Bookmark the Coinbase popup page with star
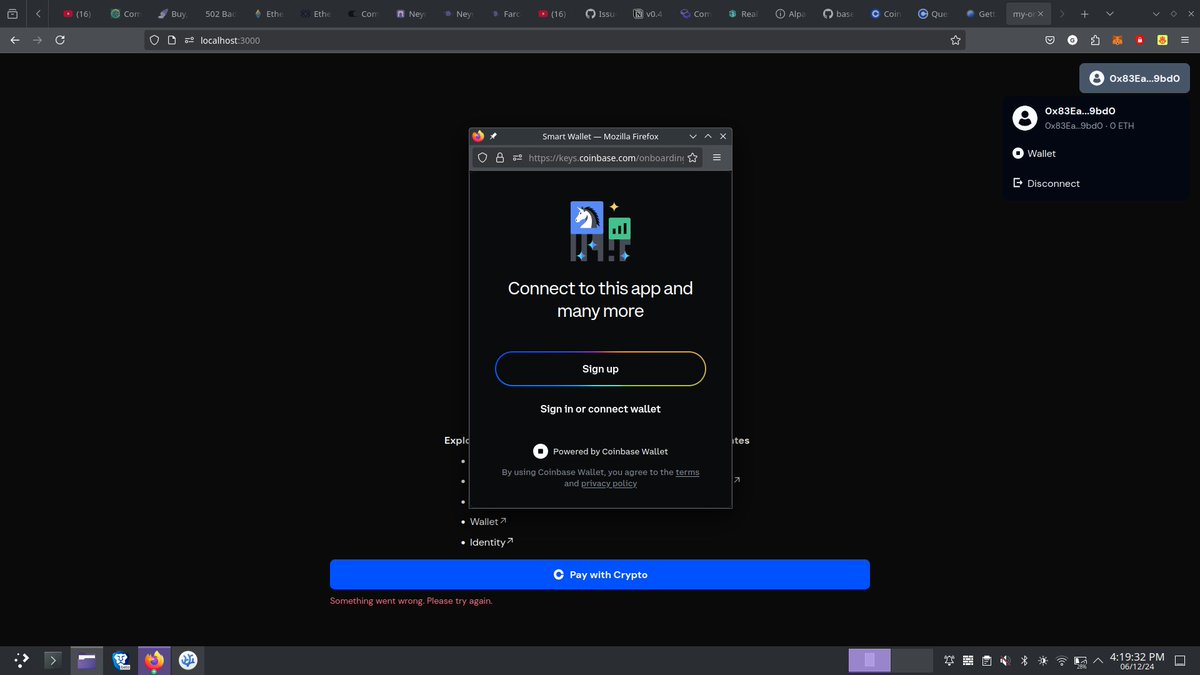This screenshot has height=675, width=1200. tap(692, 158)
